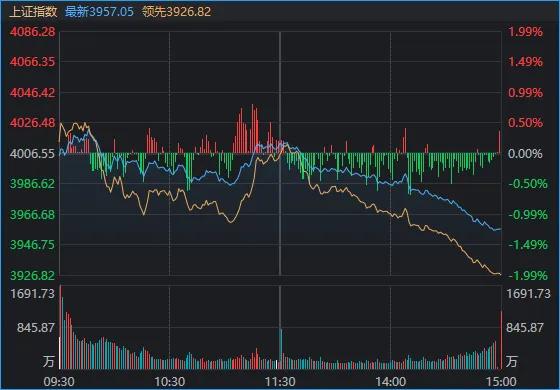
Task: Click the -0.99% percent axis label
Action: [x=528, y=215]
